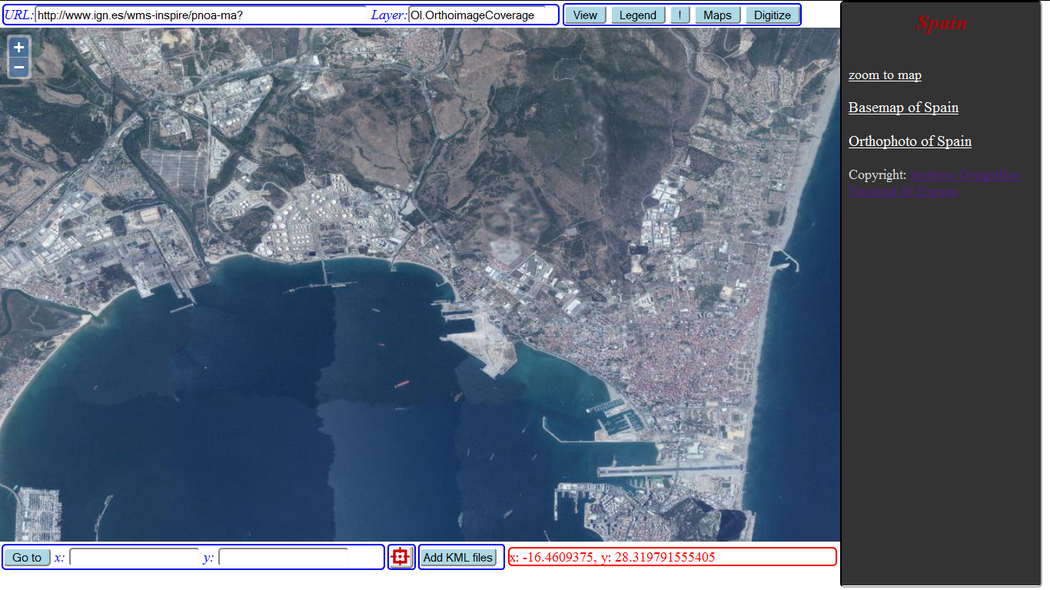Click the View button

pyautogui.click(x=585, y=15)
